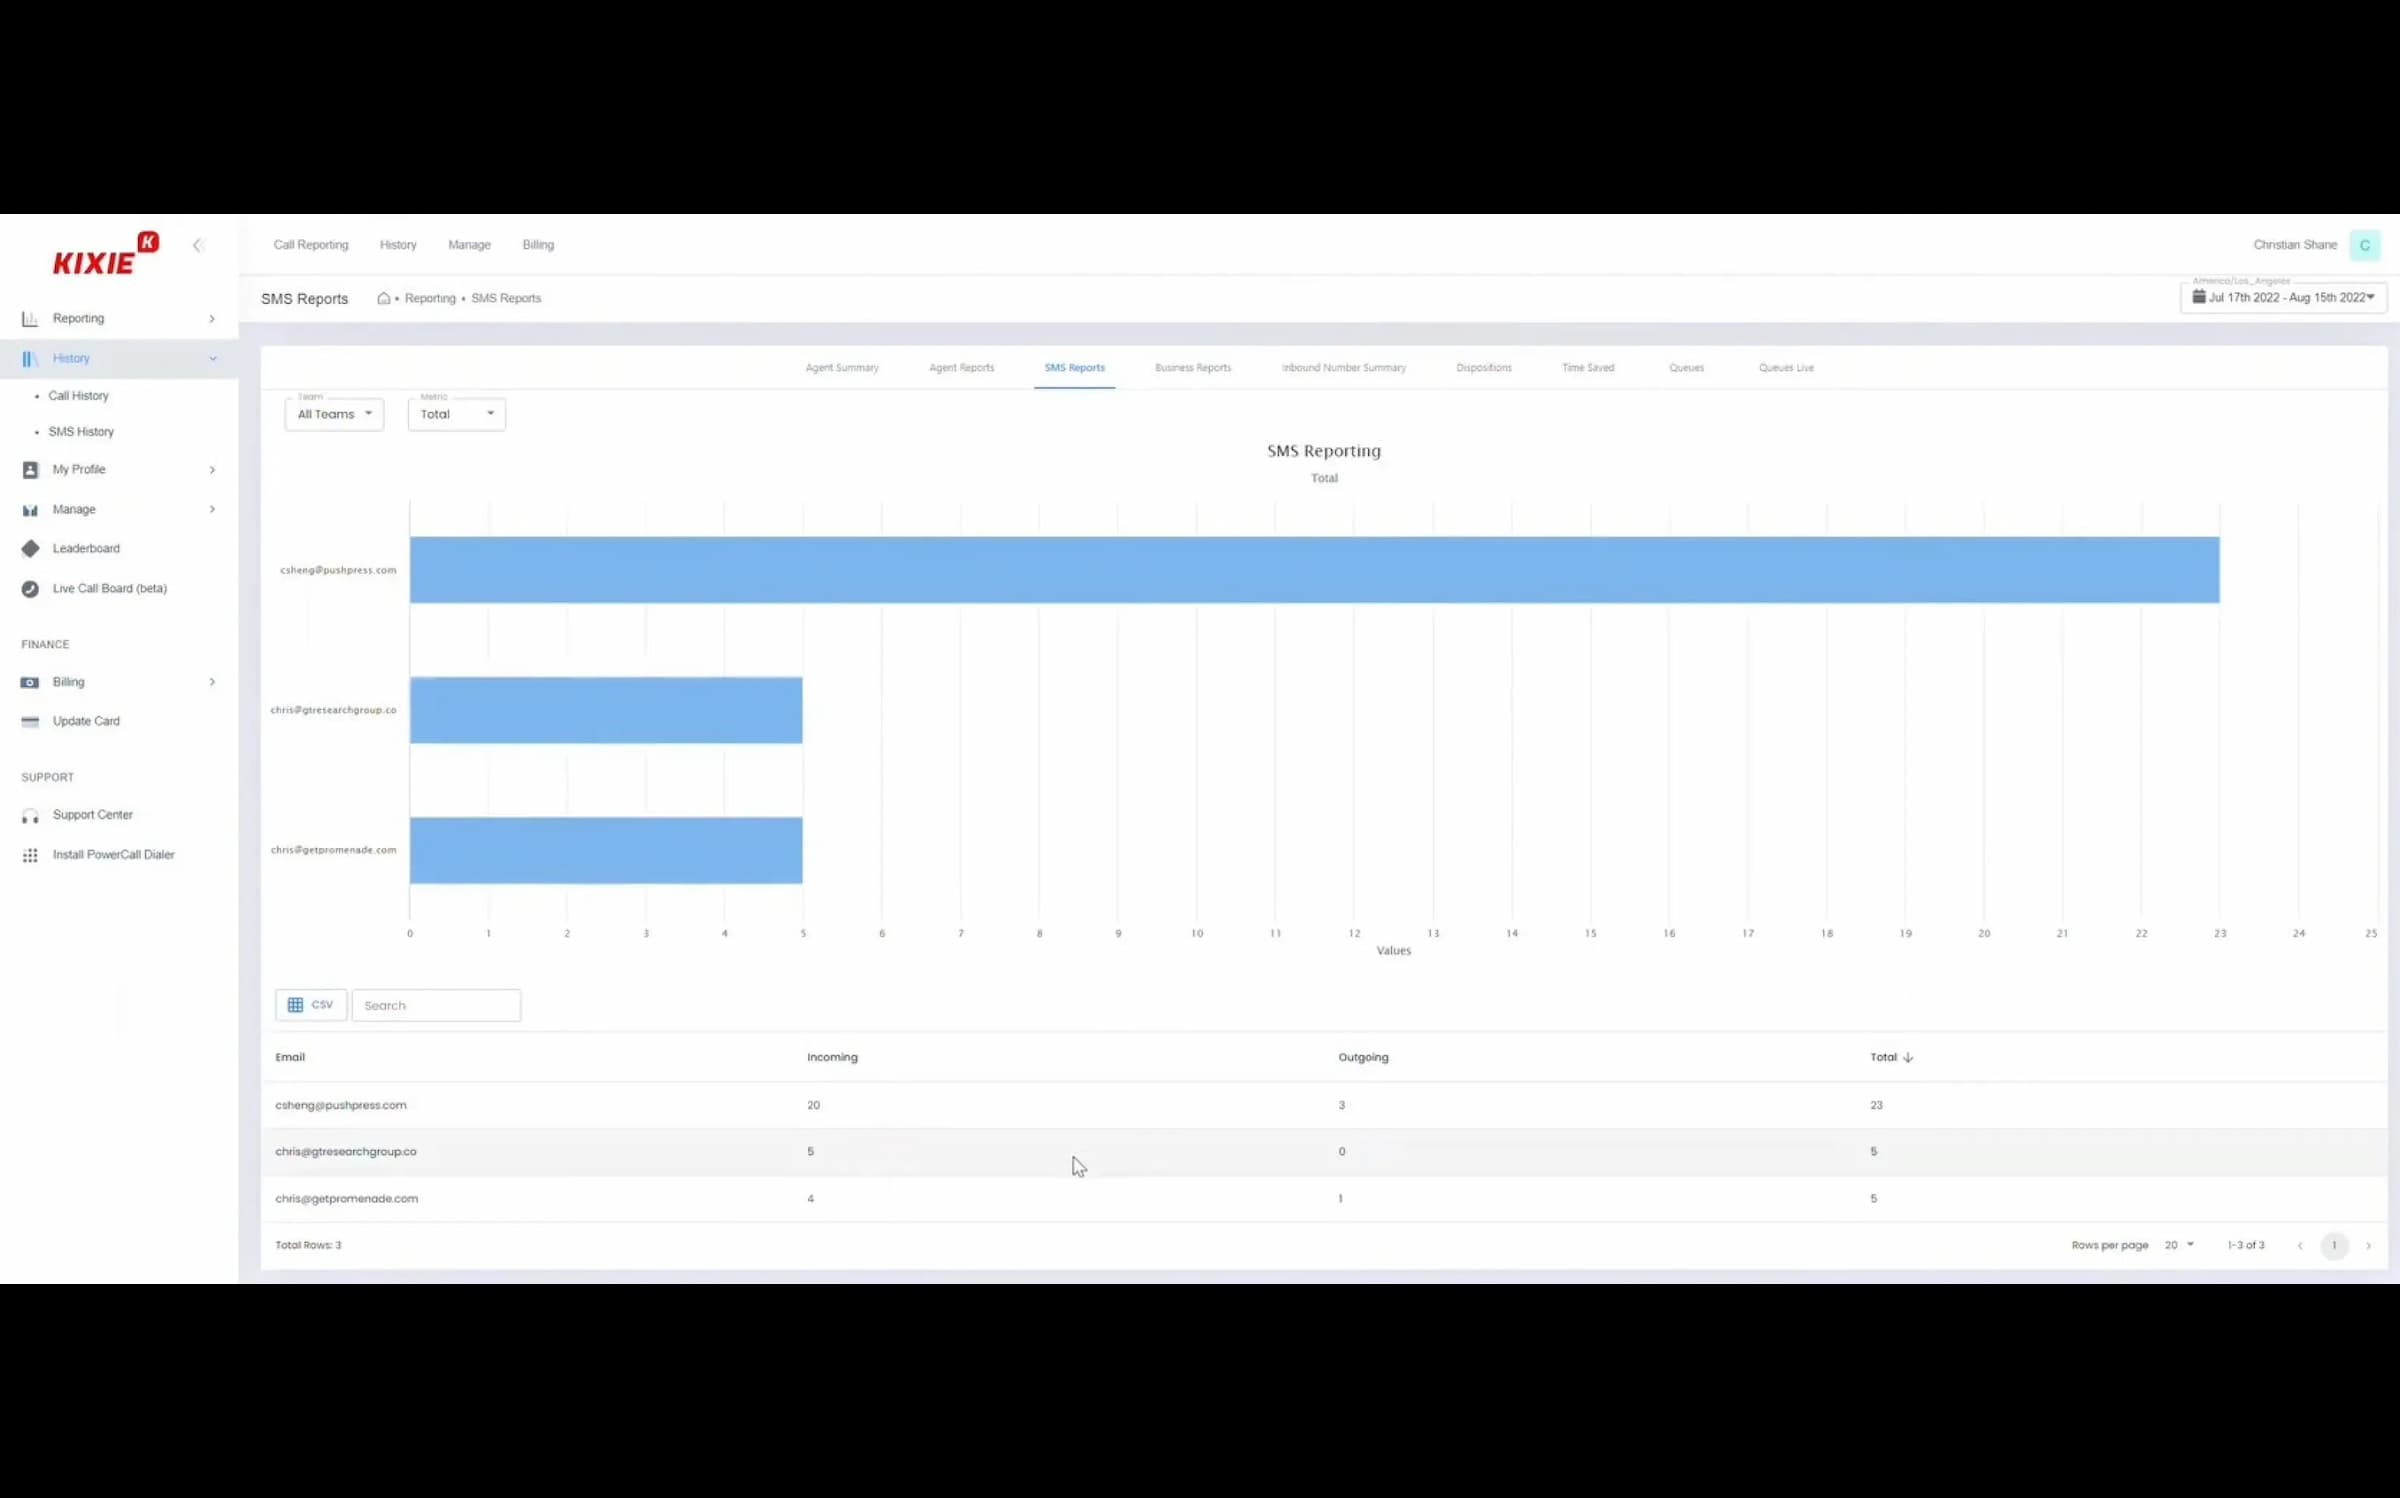2400x1498 pixels.
Task: Click the Kixie logo
Action: 105,255
